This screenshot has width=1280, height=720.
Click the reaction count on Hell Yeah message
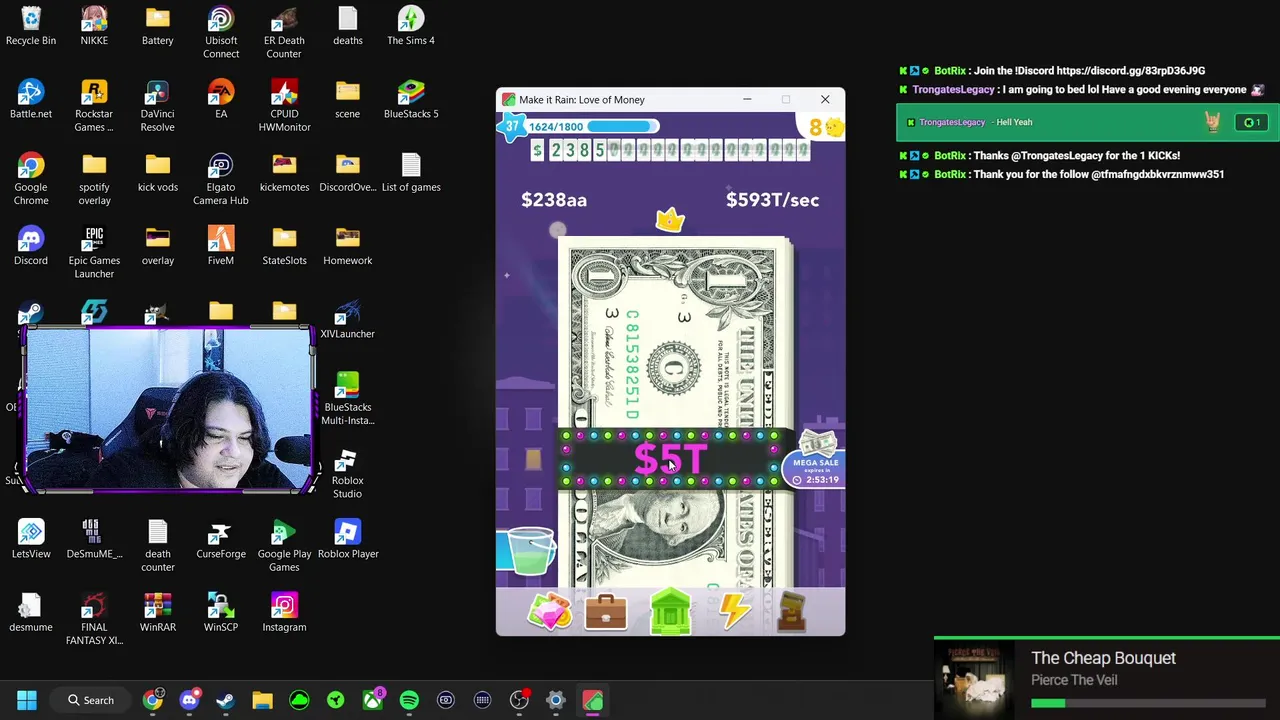[1250, 122]
